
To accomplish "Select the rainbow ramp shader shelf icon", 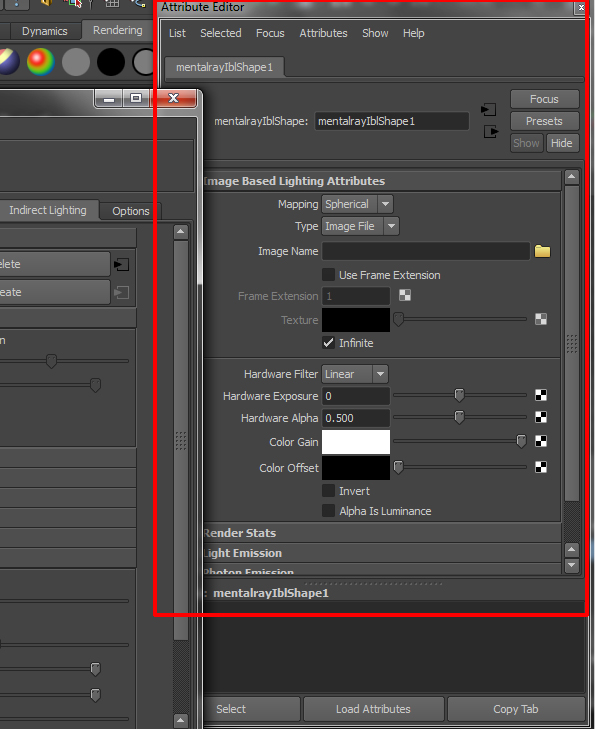I will coord(40,62).
